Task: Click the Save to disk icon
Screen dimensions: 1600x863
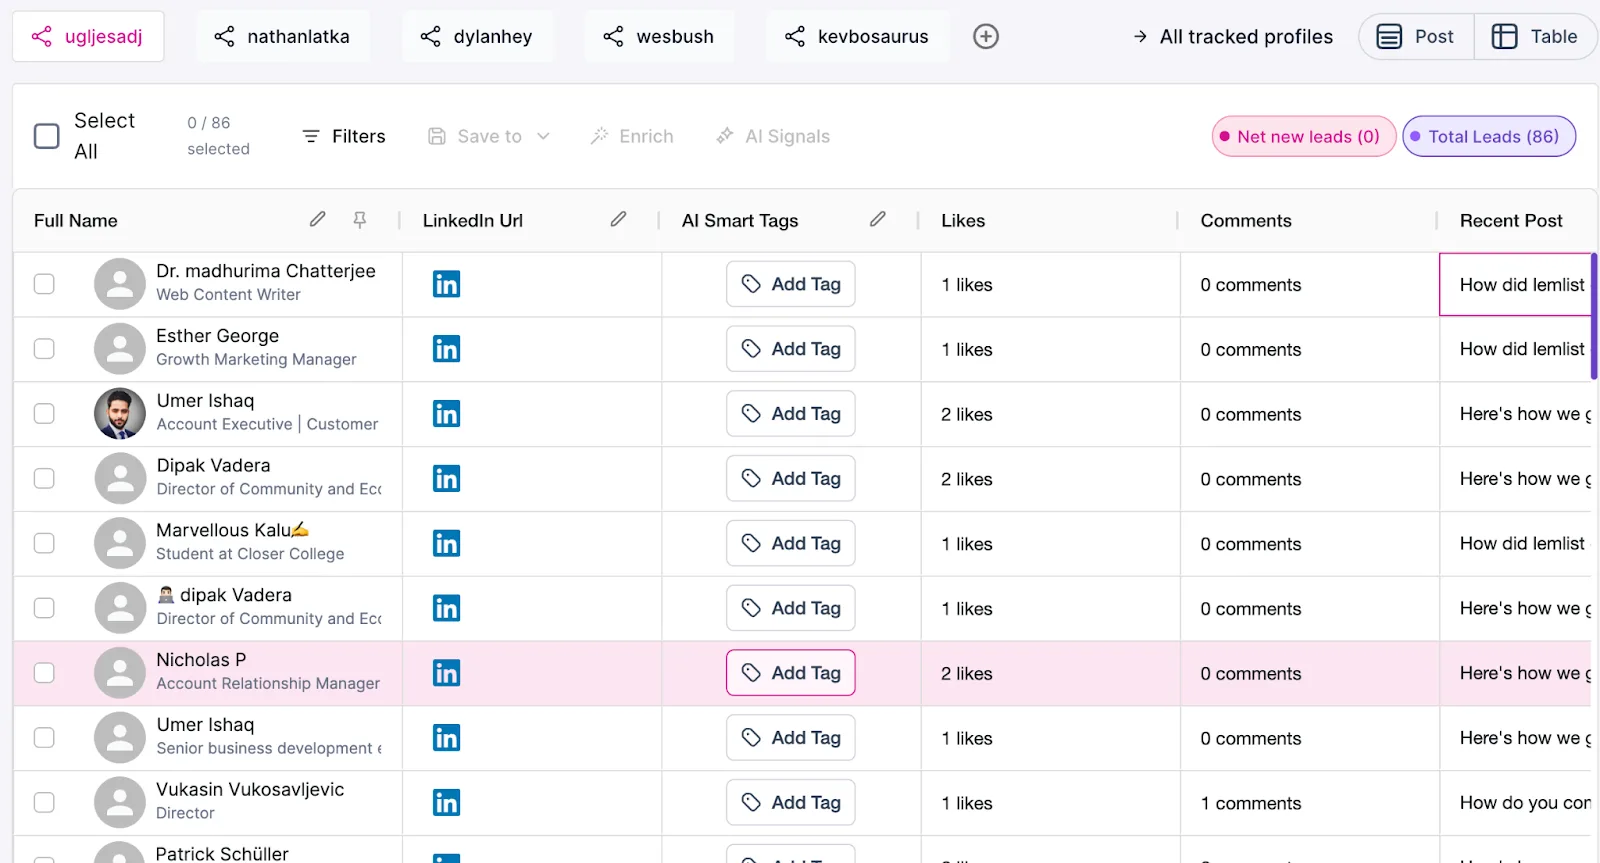Action: [437, 136]
